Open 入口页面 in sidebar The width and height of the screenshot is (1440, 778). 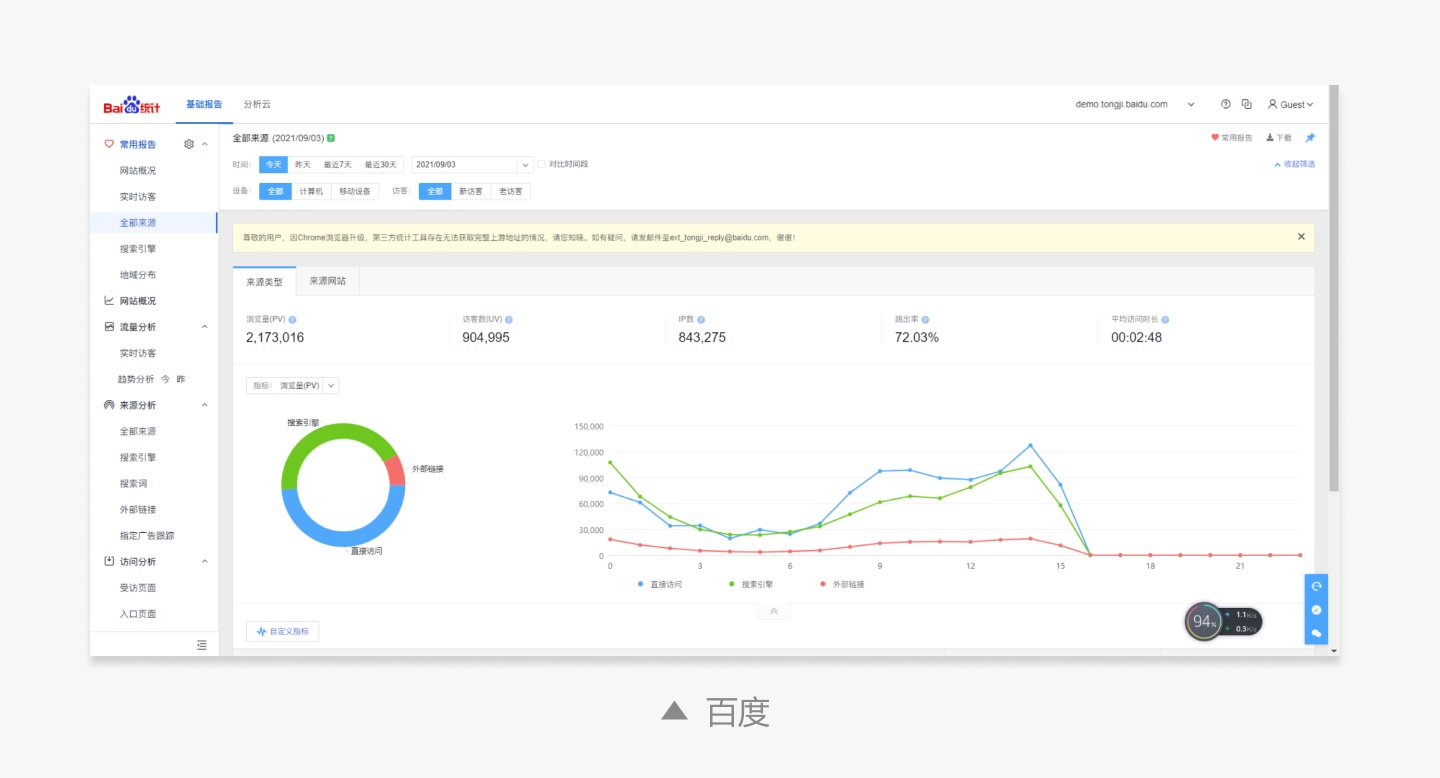coord(138,614)
